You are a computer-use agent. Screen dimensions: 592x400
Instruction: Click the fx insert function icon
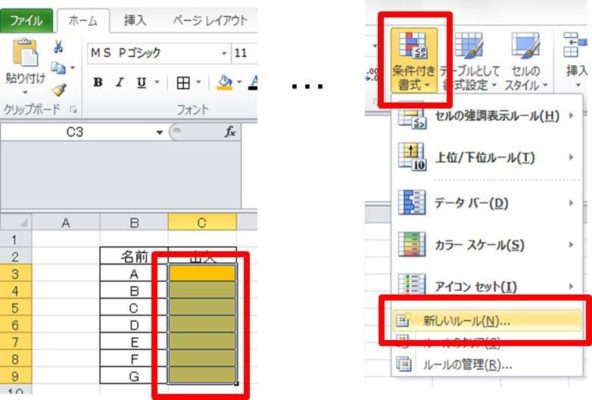coord(230,132)
